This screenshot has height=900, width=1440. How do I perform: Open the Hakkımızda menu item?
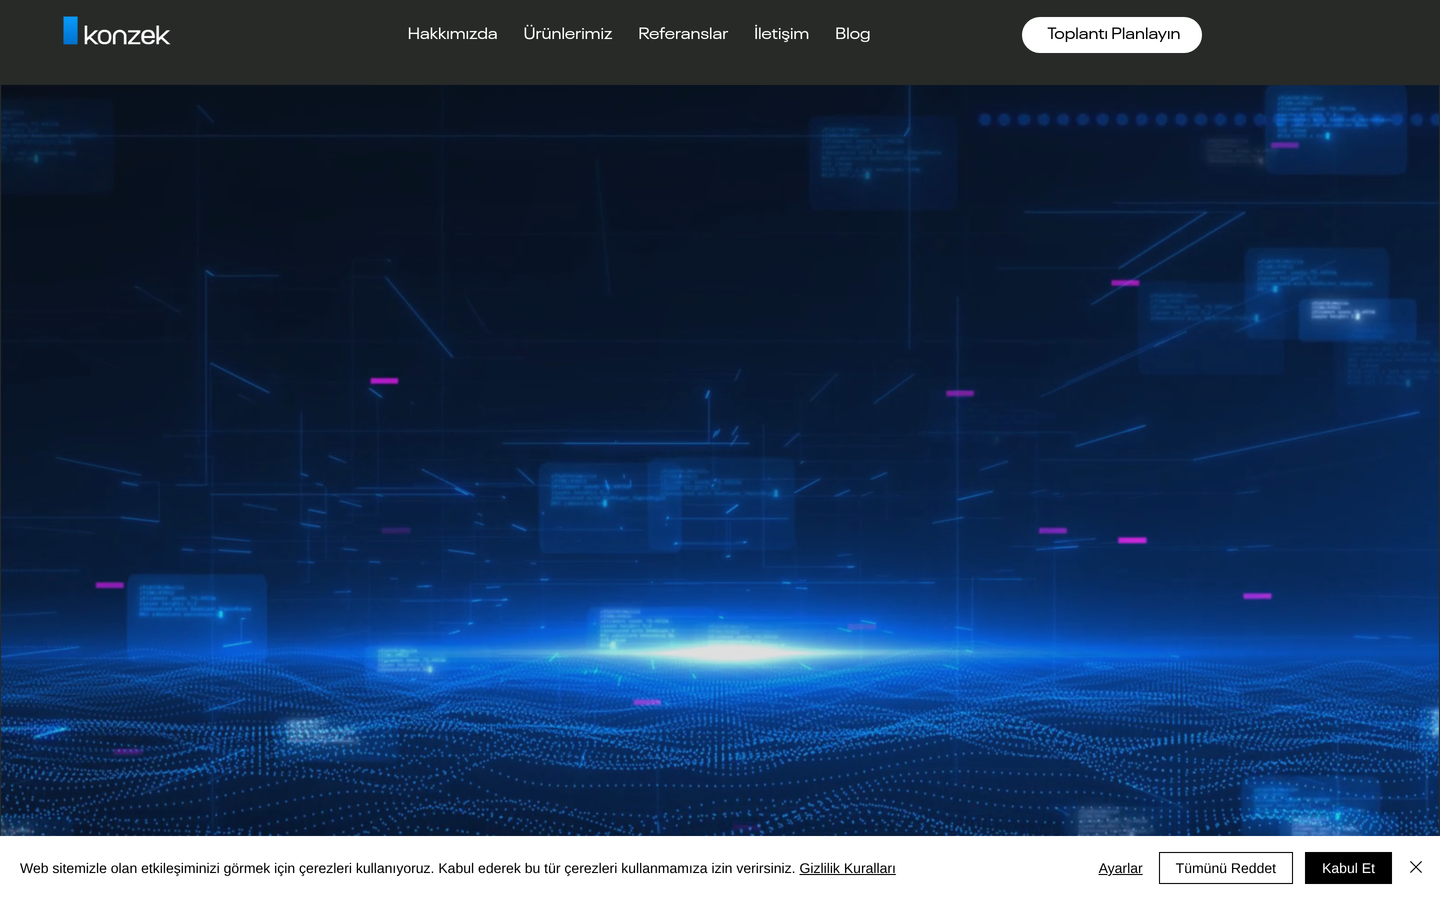[x=452, y=34]
